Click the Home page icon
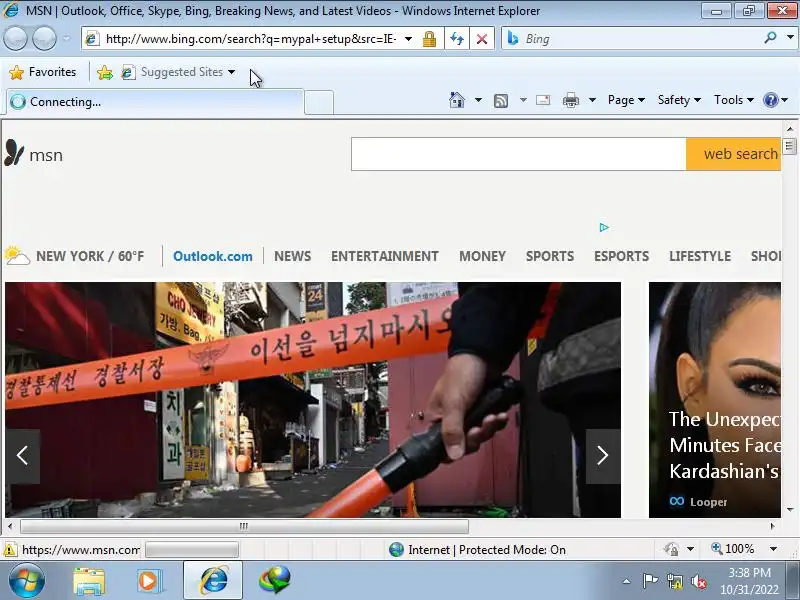The width and height of the screenshot is (800, 600). 457,100
